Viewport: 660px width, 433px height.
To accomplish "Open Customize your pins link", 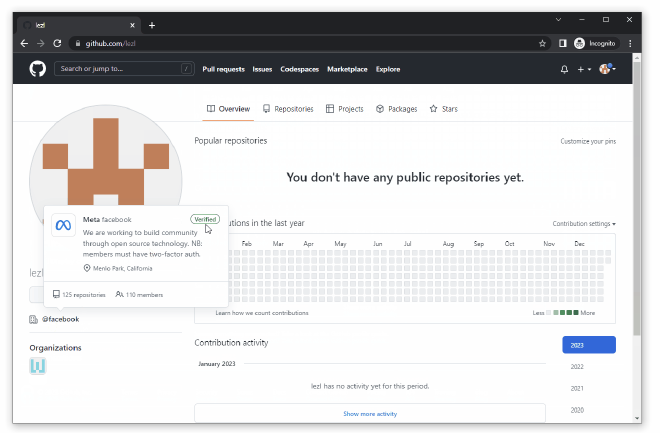I will coord(588,142).
